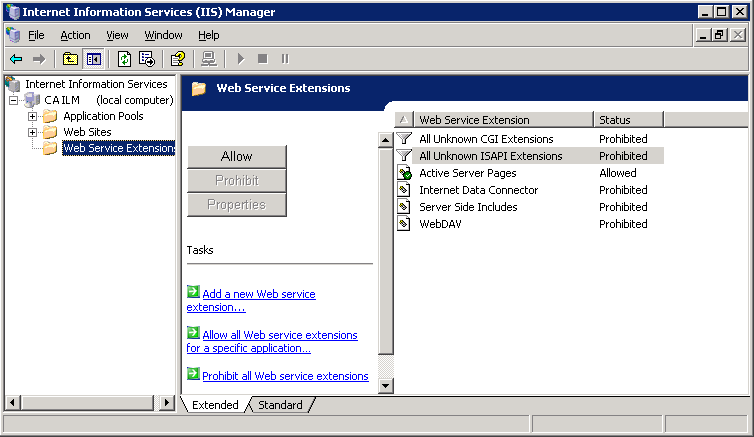
Task: Click the local computer server icon in tree
Action: (x=32, y=100)
